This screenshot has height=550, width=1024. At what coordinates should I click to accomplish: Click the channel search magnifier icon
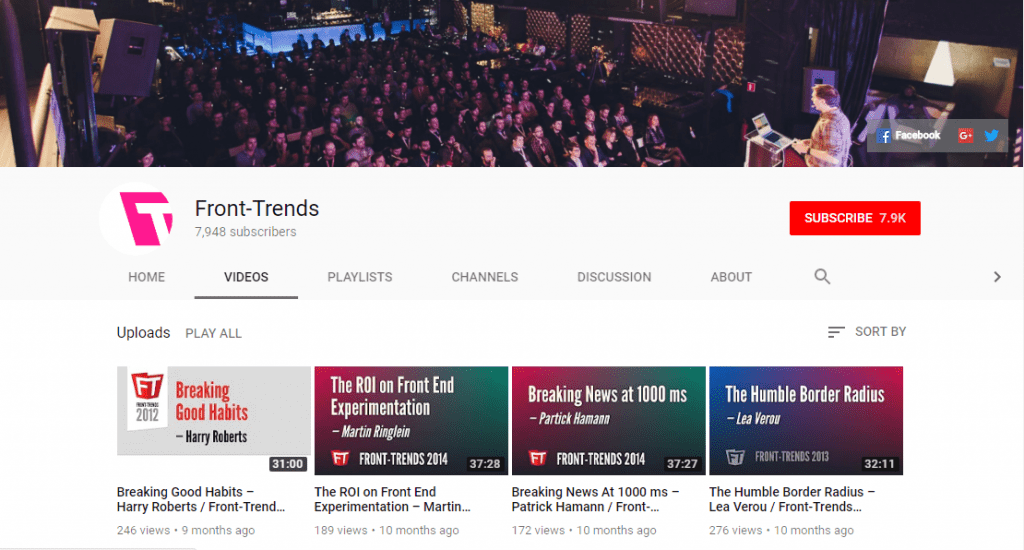[822, 276]
